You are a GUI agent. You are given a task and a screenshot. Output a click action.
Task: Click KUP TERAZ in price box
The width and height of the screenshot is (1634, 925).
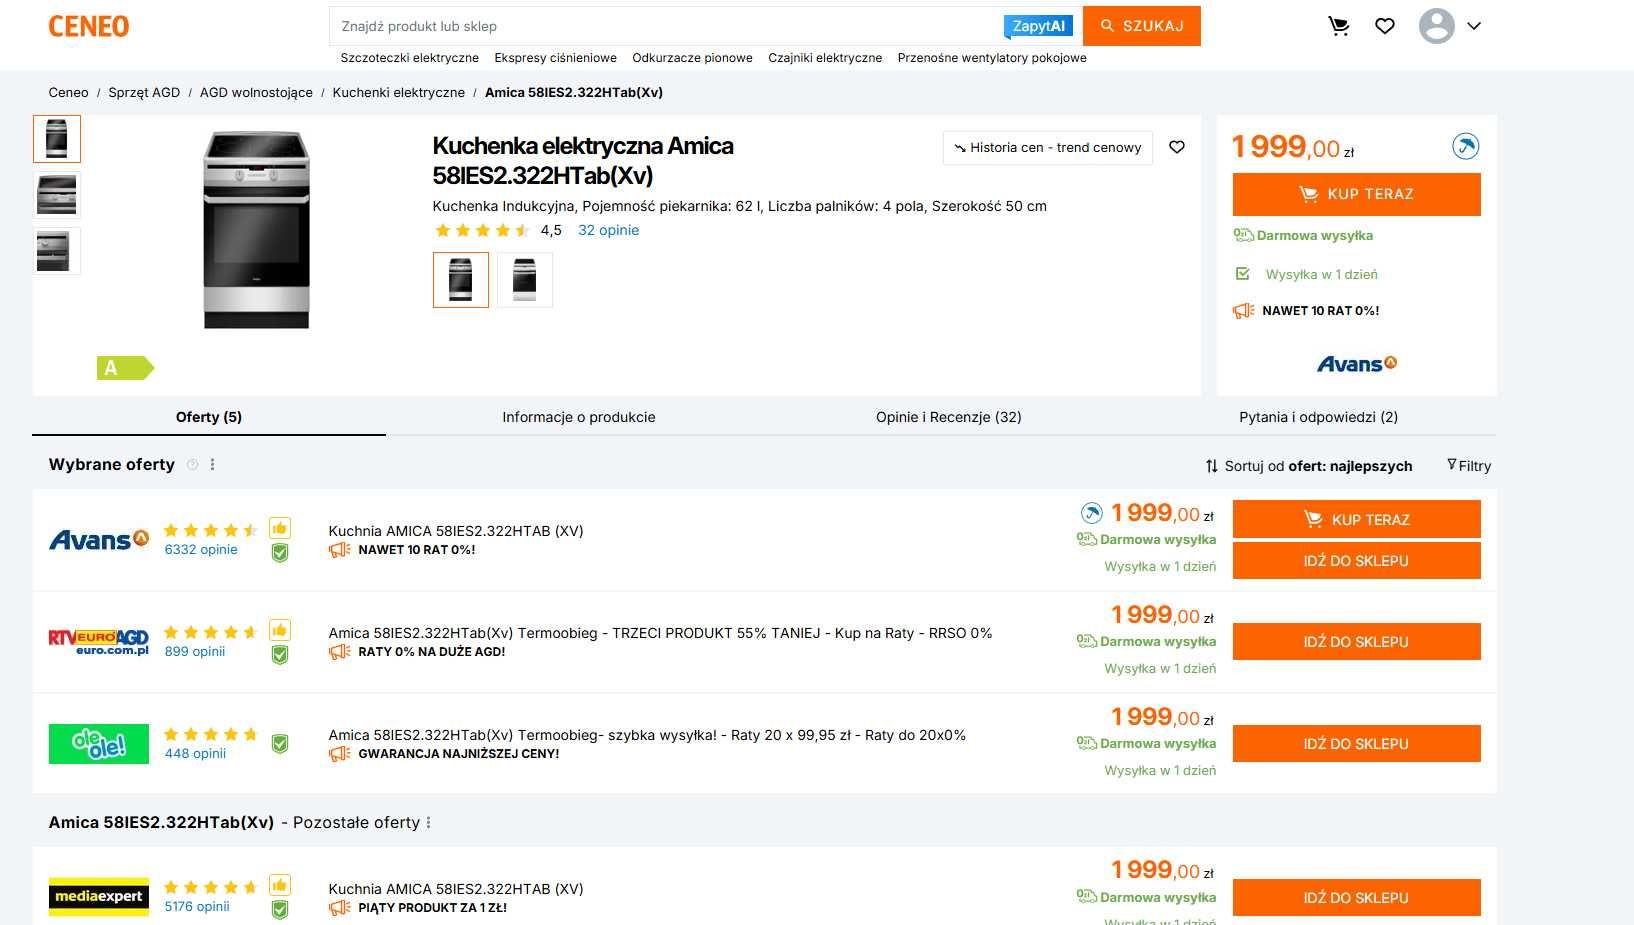[1356, 194]
